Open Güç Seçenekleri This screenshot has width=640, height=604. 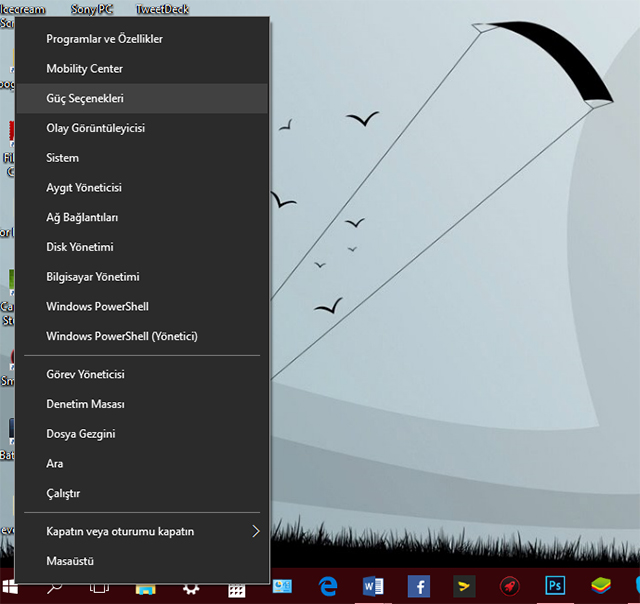click(142, 98)
